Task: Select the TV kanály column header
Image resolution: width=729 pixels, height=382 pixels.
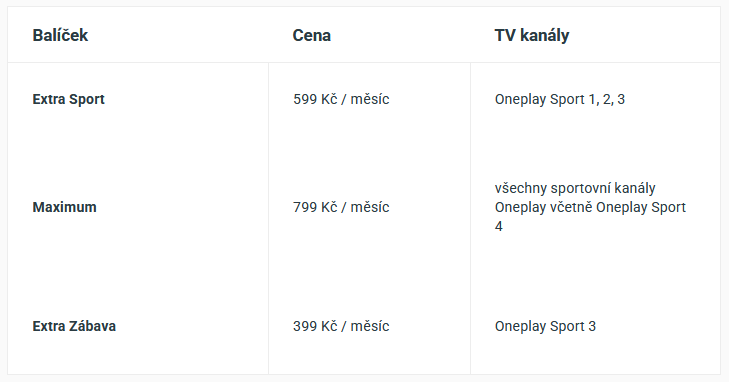Action: (532, 35)
